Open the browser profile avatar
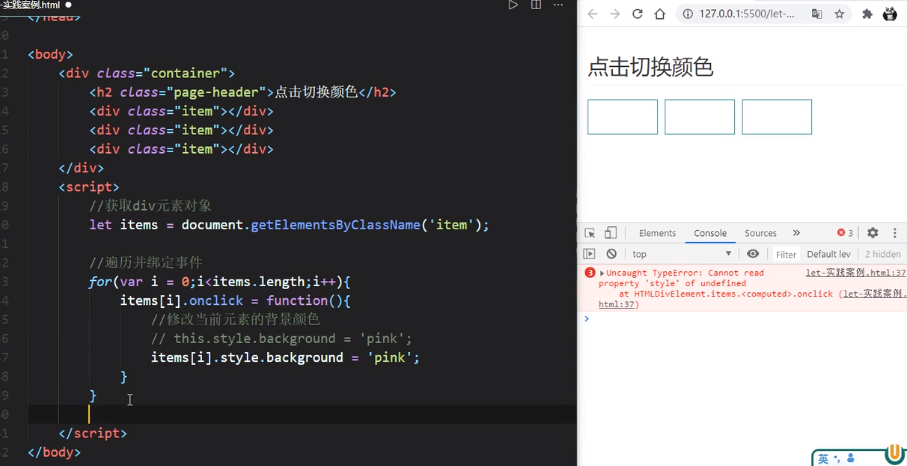This screenshot has width=907, height=466. (x=890, y=14)
